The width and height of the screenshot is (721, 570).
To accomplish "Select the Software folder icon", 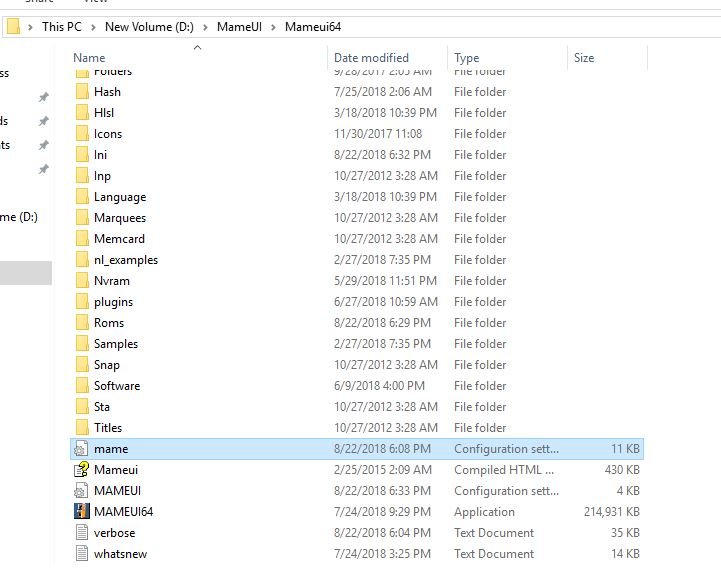I will pyautogui.click(x=82, y=386).
